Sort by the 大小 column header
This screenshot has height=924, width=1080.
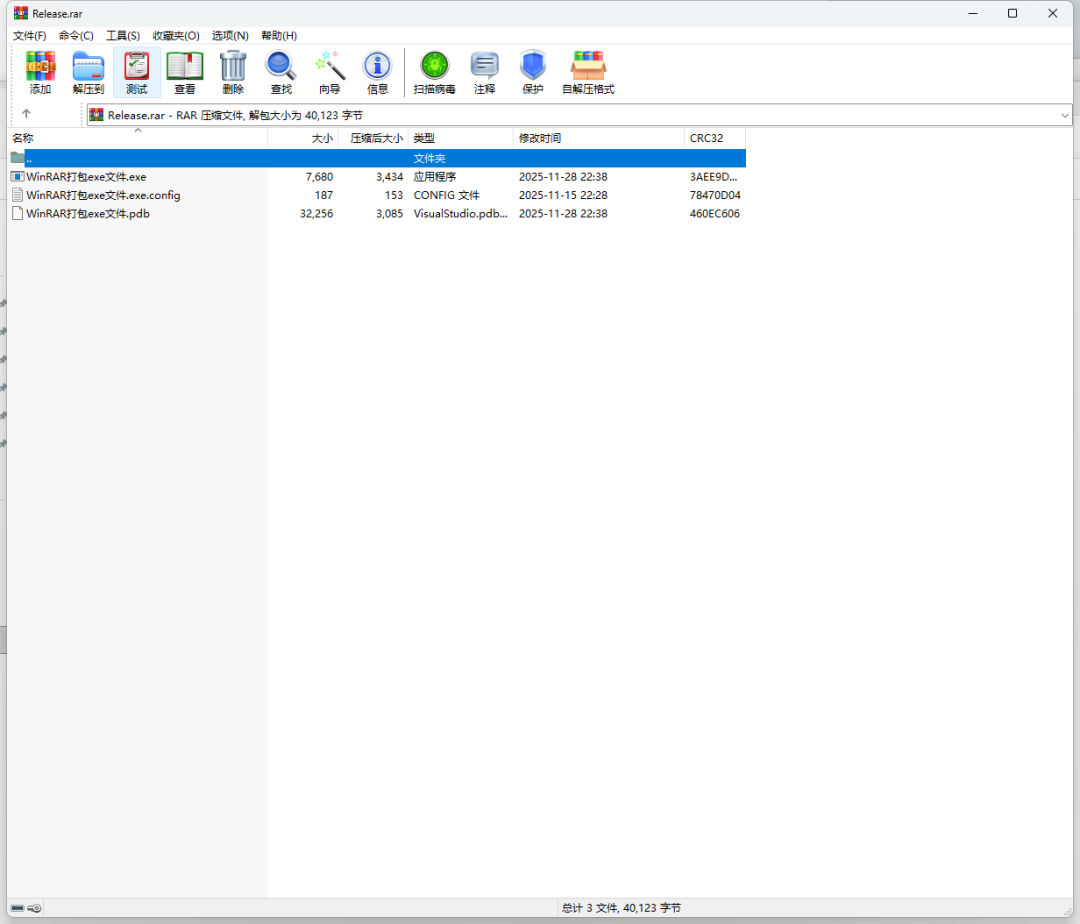(x=303, y=138)
